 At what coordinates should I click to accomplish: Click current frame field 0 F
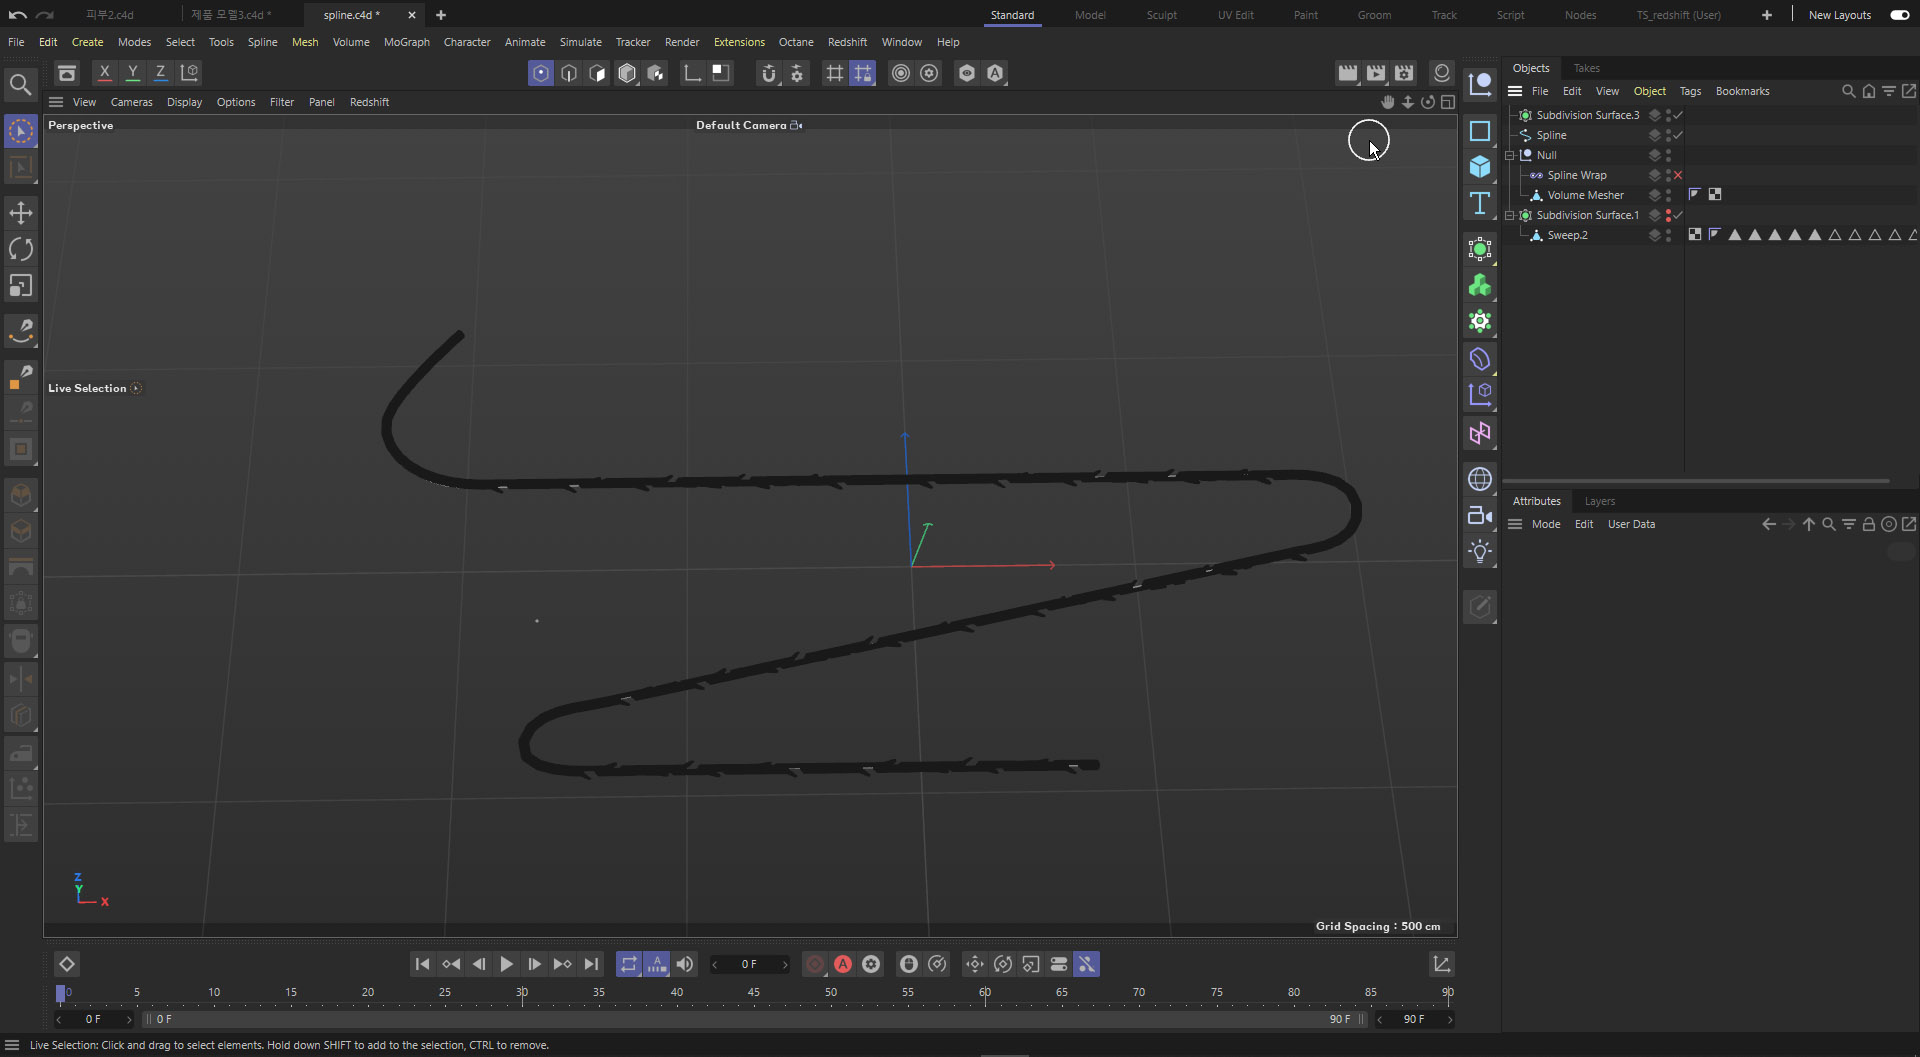click(749, 964)
